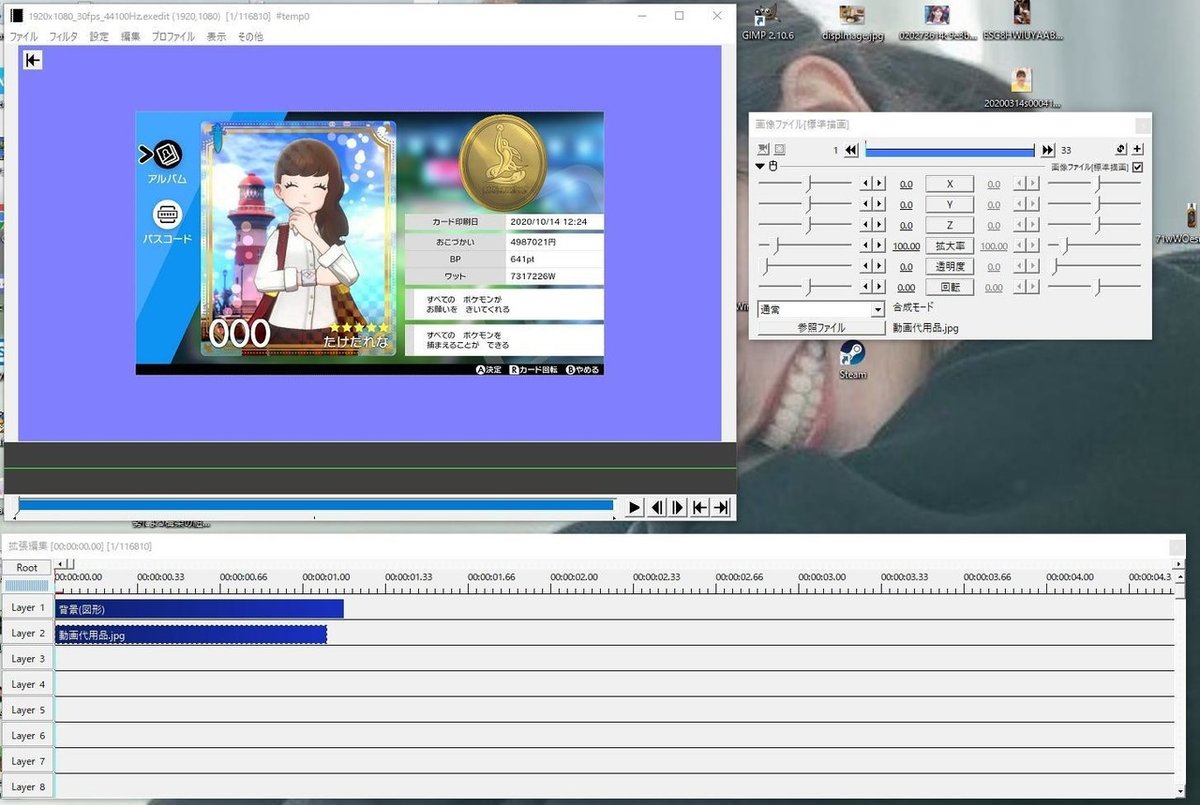The width and height of the screenshot is (1200, 805).
Task: Click the left 拡大率 slider
Action: [x=805, y=246]
